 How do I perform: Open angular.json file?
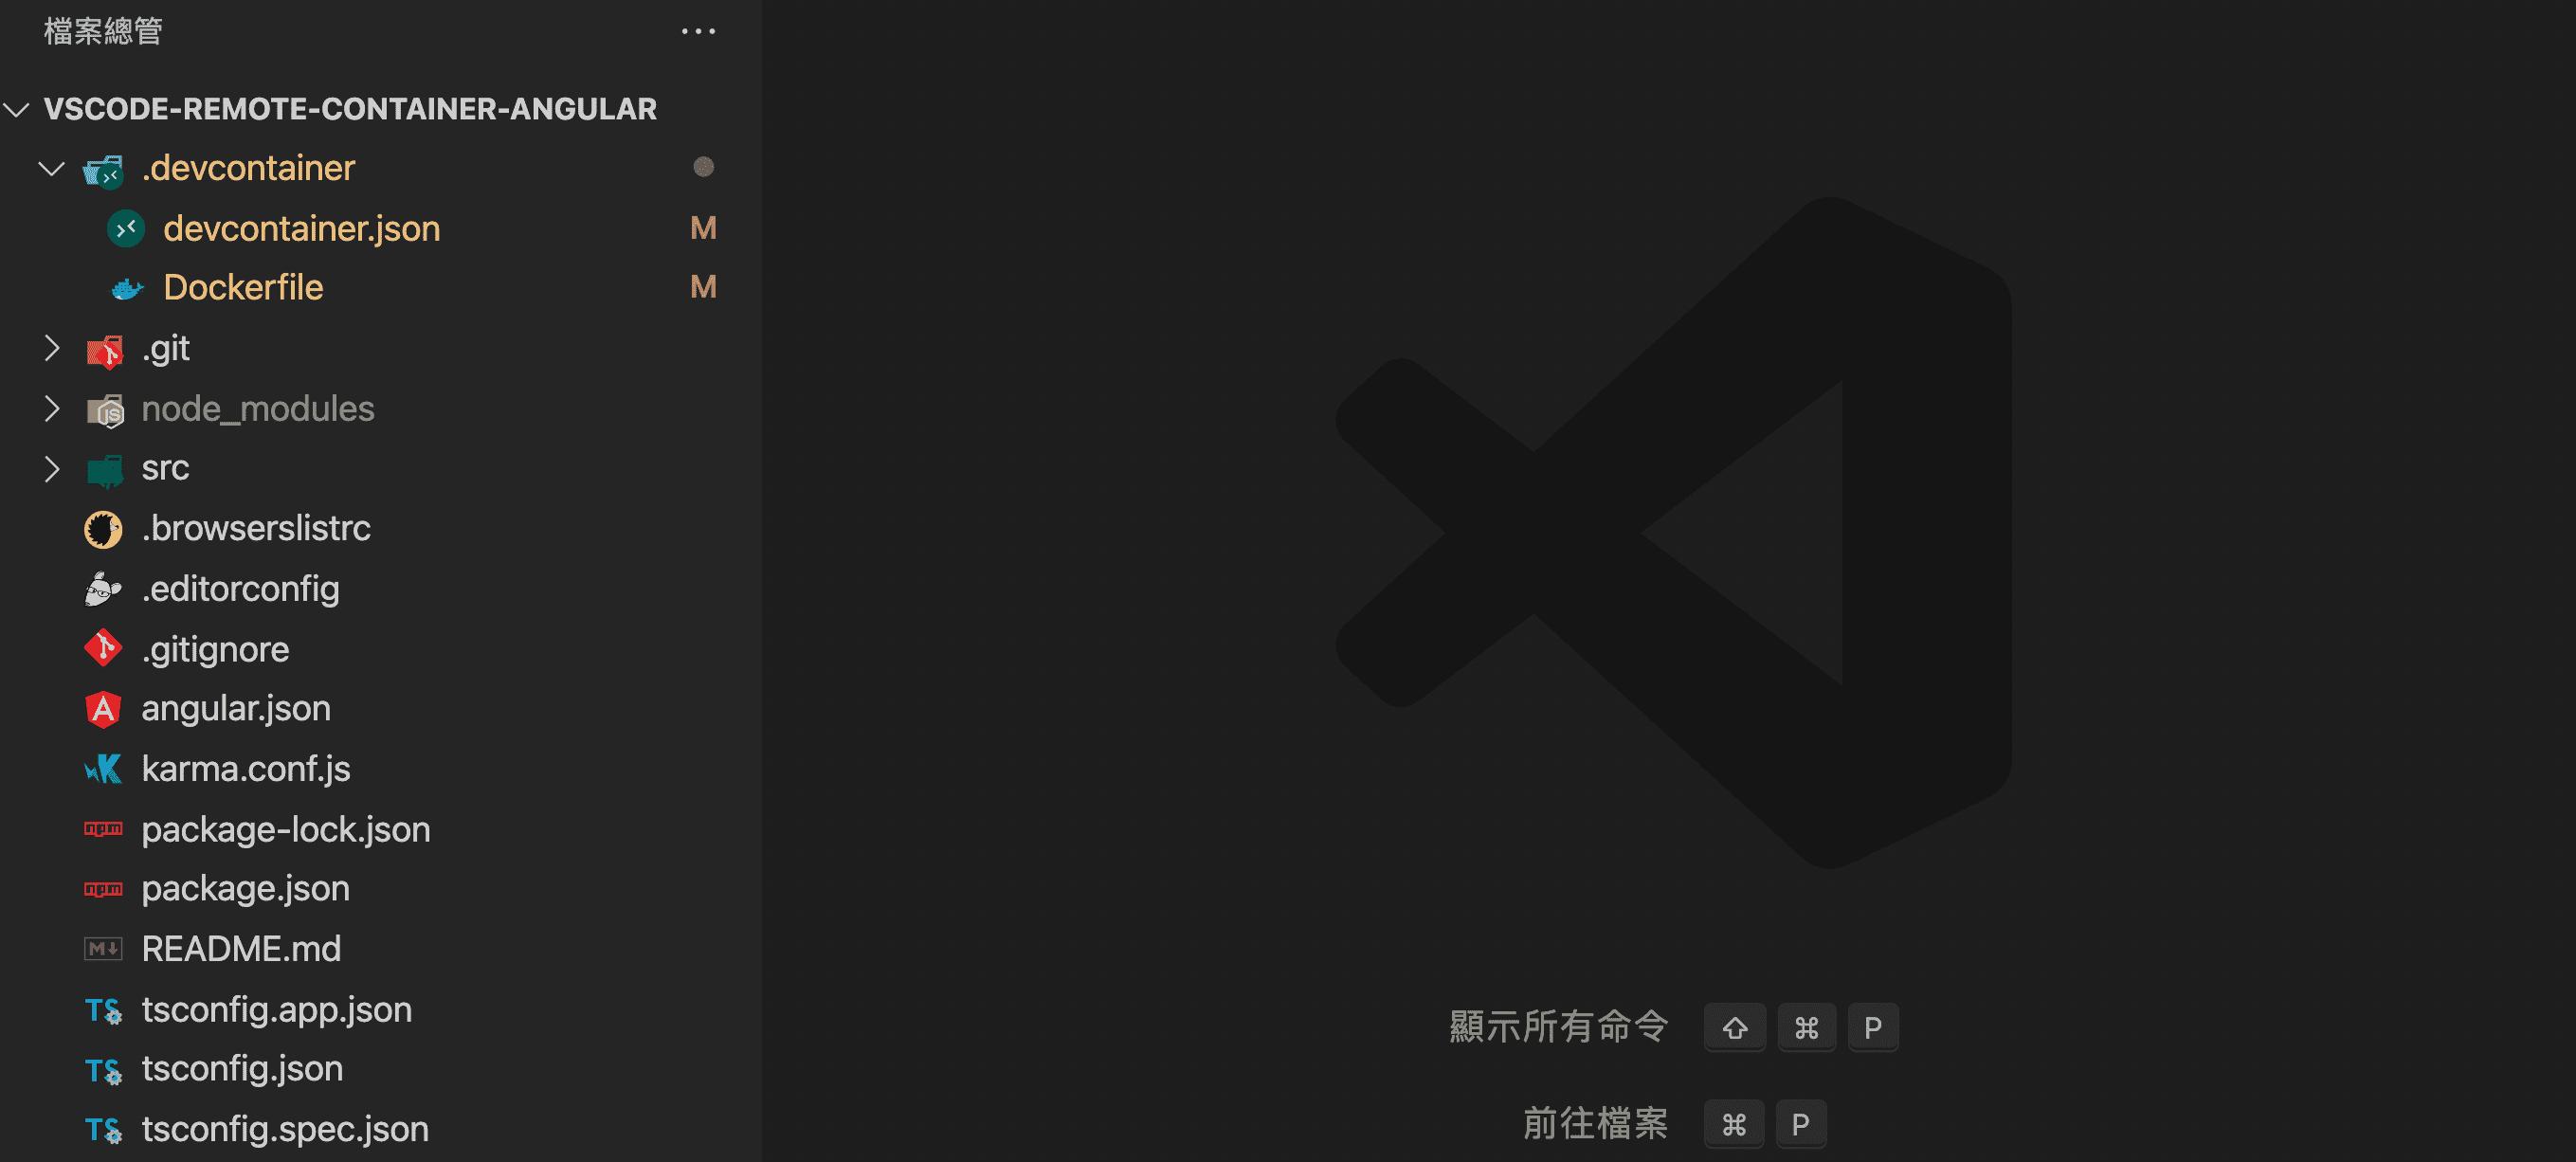coord(236,709)
